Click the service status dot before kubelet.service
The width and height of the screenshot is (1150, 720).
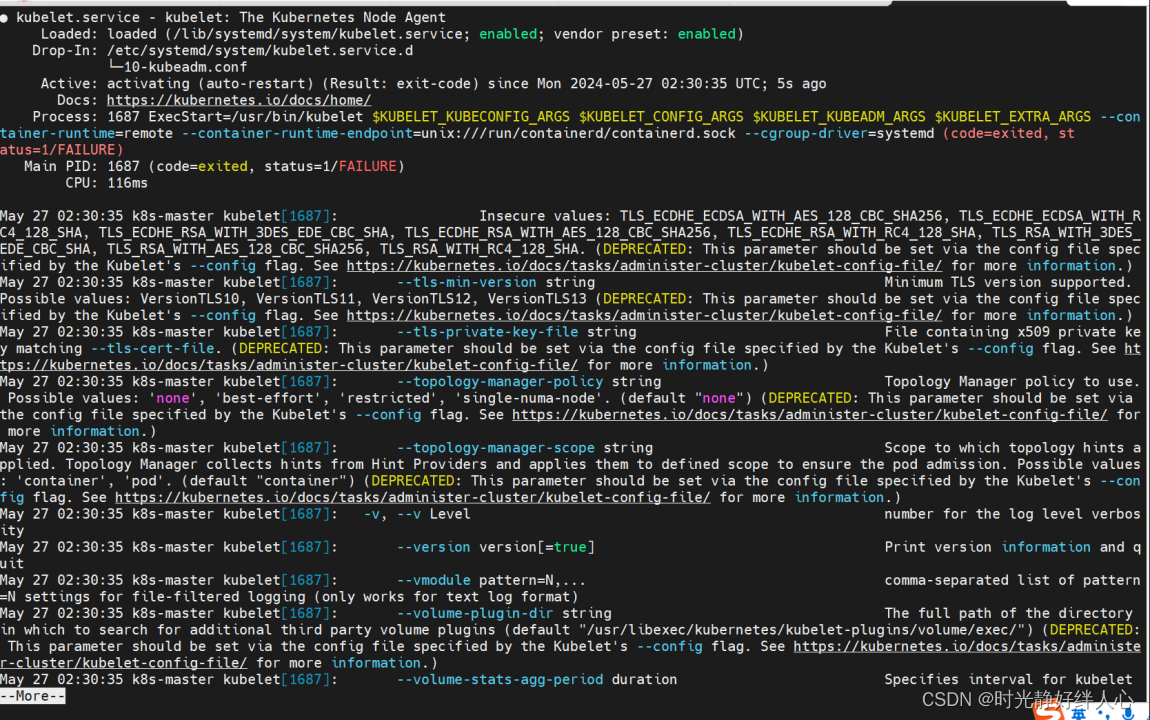click(x=5, y=17)
